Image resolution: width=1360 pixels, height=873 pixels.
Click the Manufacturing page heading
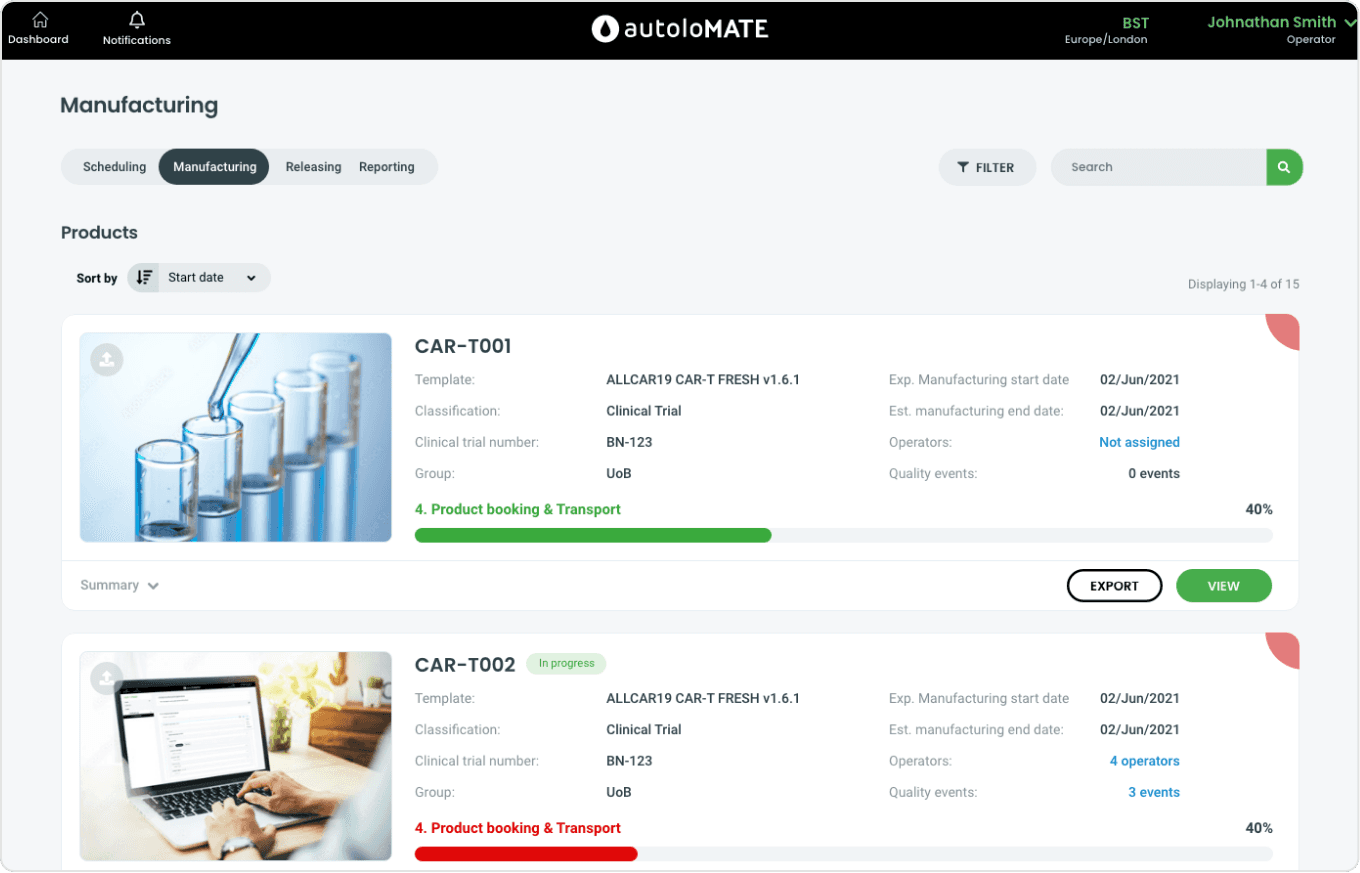point(139,105)
